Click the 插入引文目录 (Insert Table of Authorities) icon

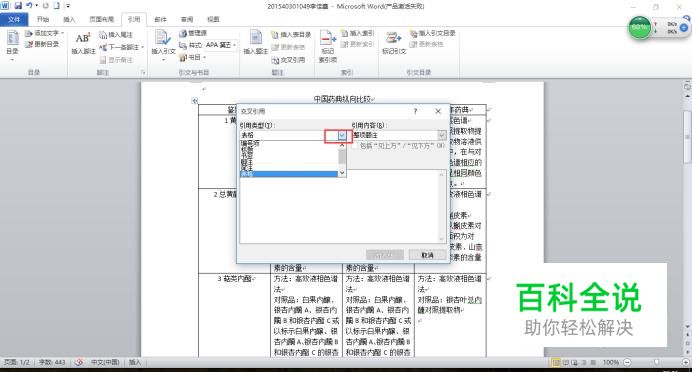[x=414, y=34]
